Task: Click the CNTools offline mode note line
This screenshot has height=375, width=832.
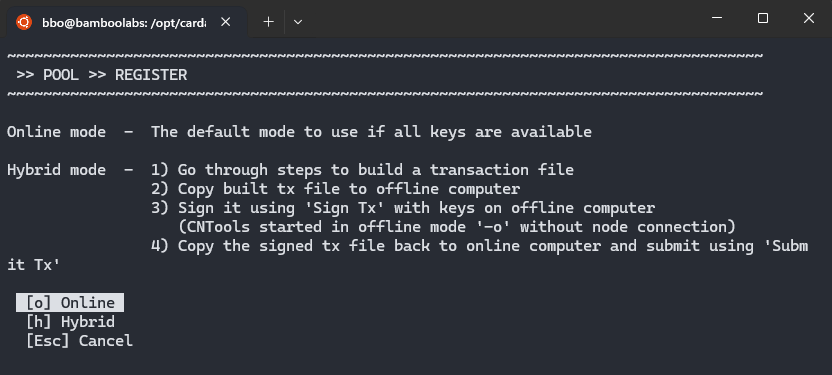Action: pyautogui.click(x=457, y=227)
